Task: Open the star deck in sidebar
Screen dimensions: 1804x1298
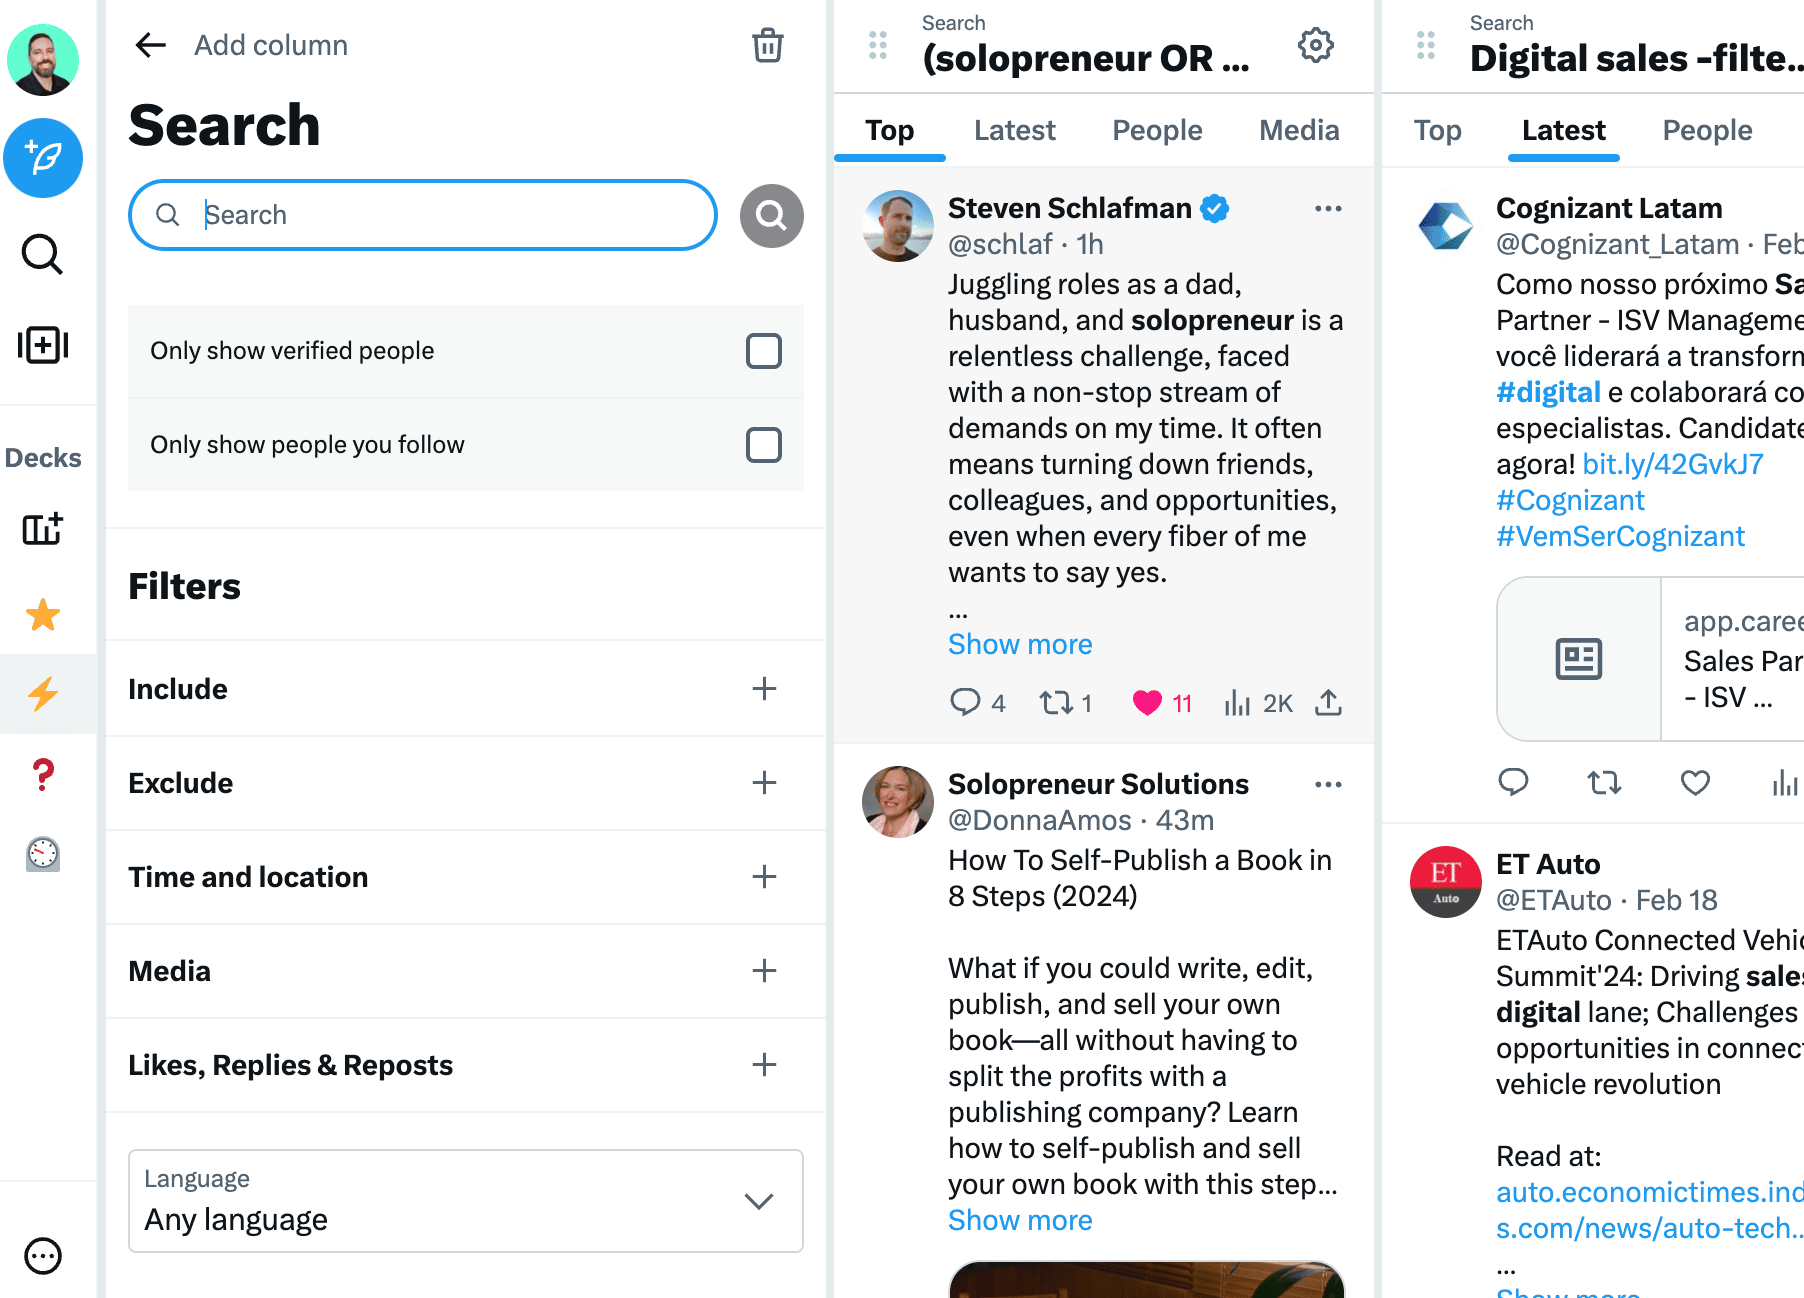Action: [43, 614]
